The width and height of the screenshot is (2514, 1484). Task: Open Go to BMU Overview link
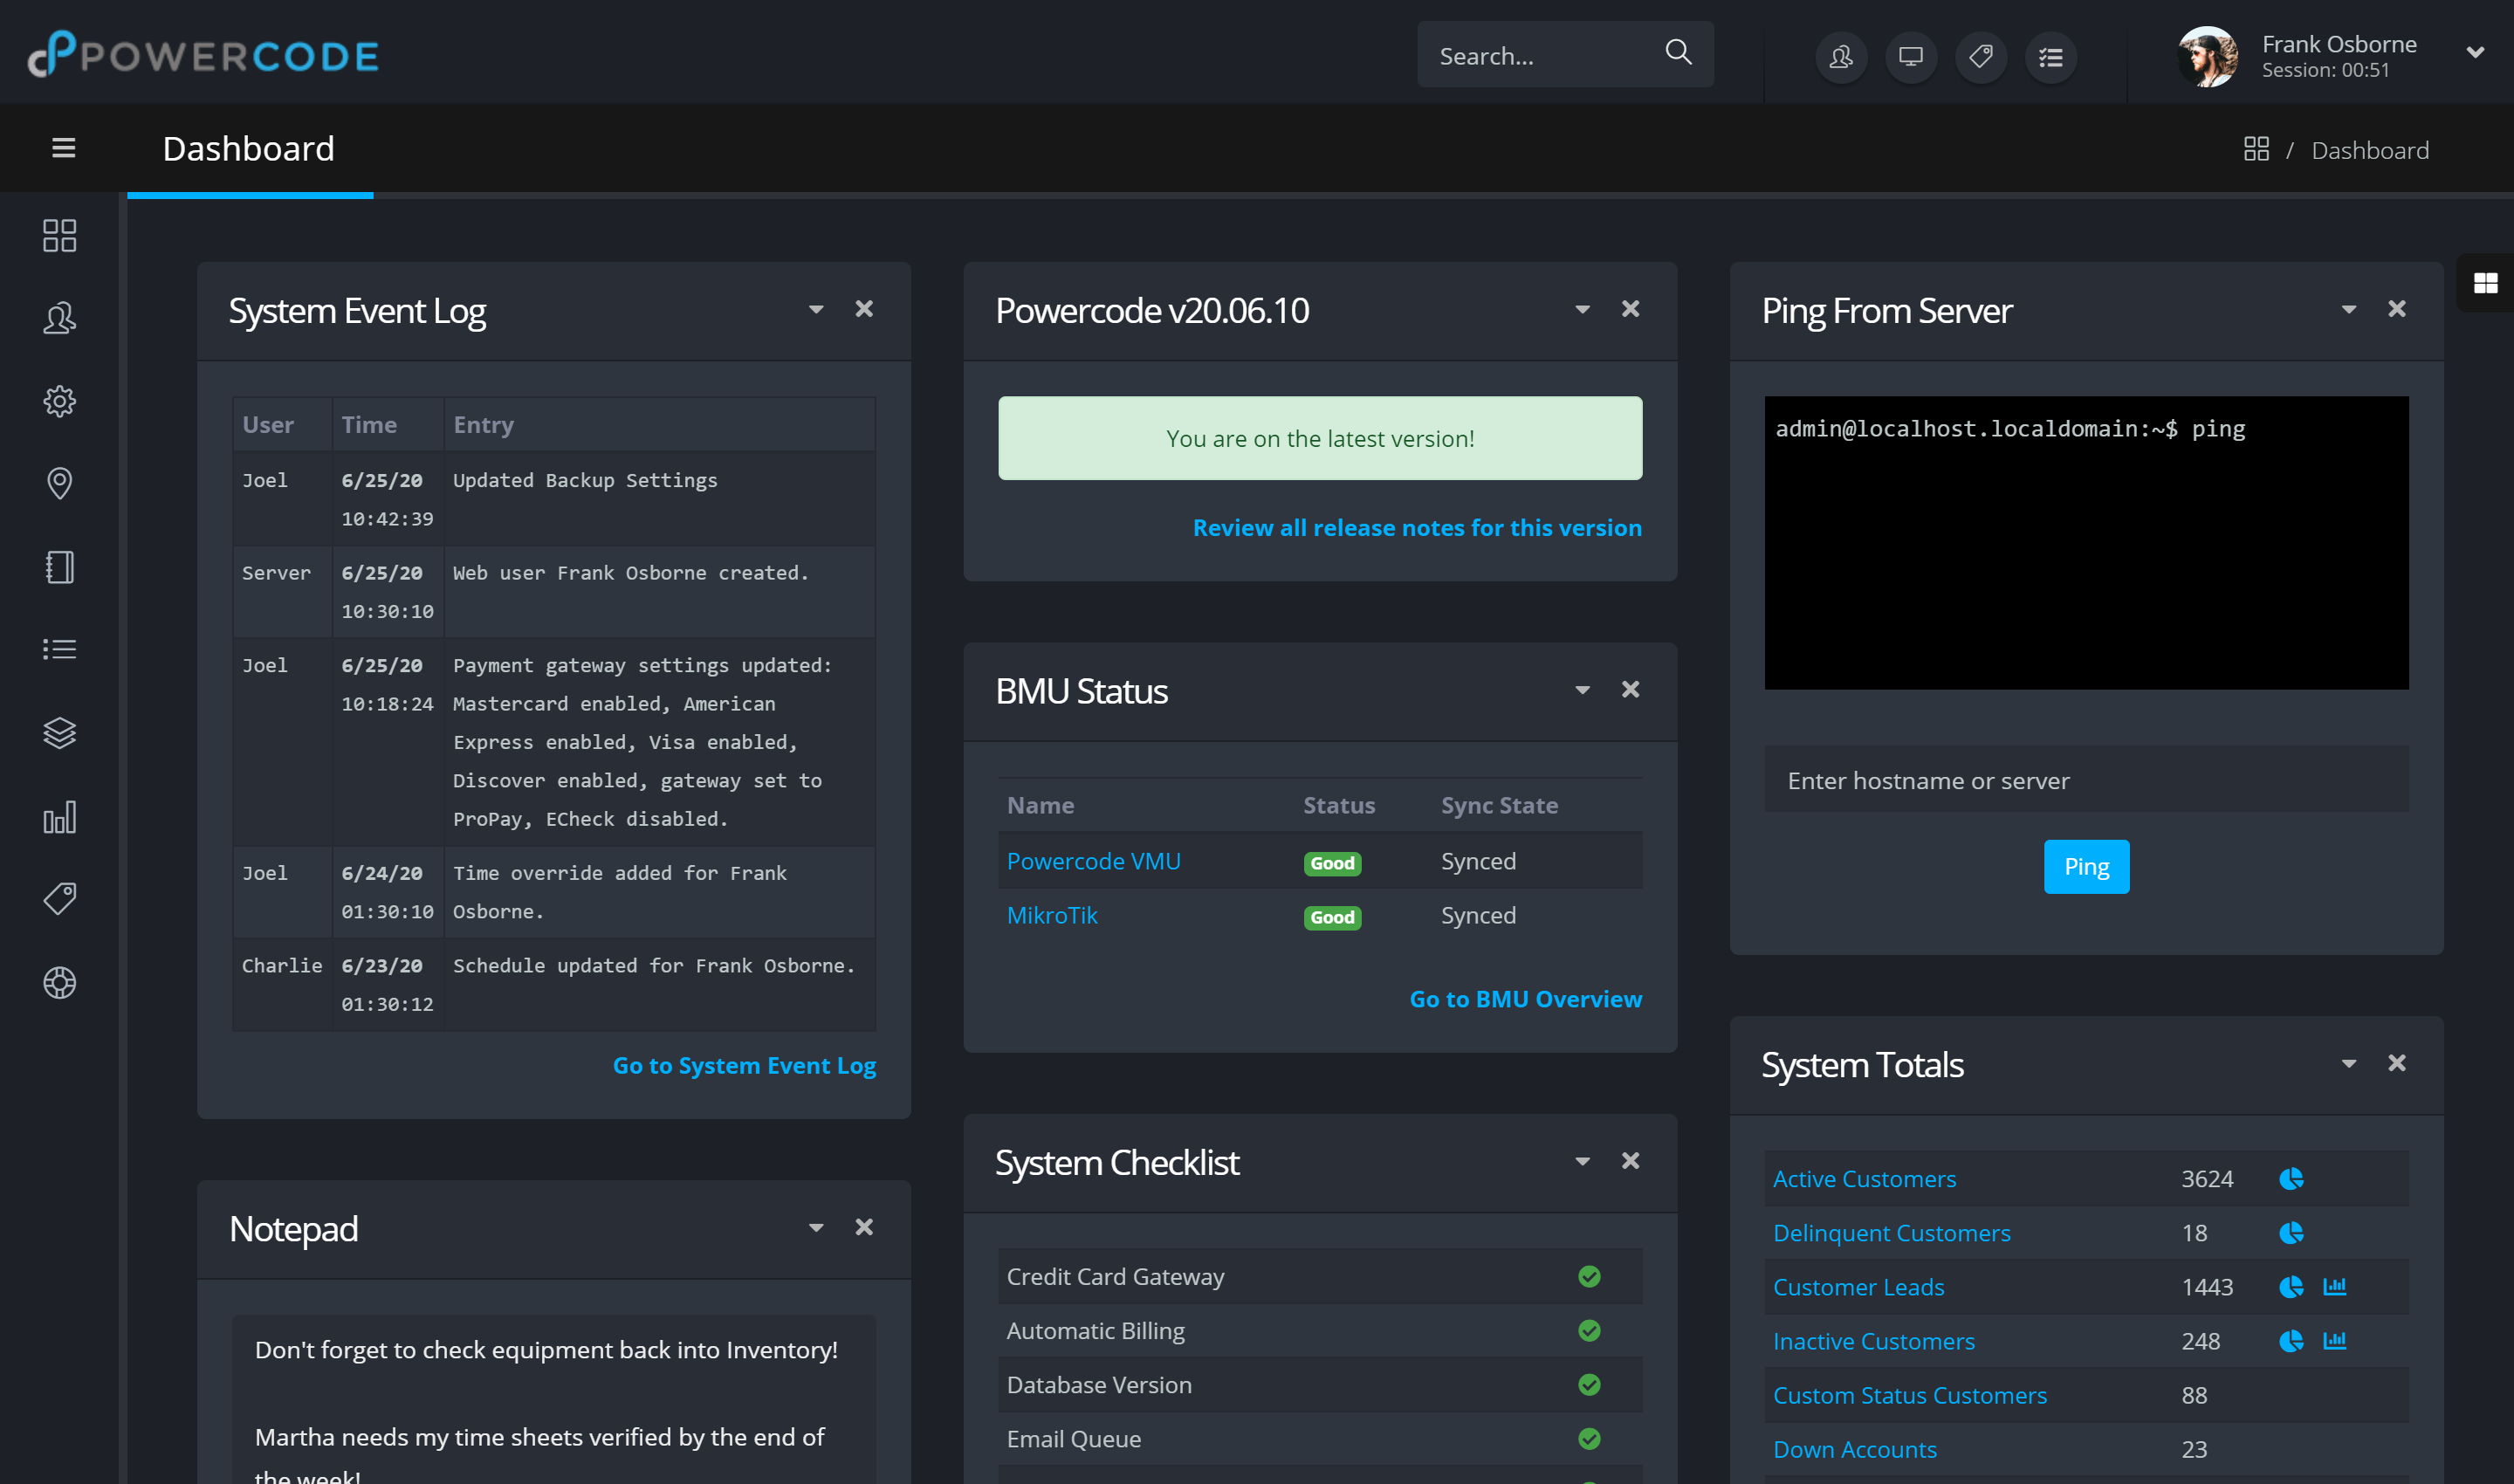1524,999
